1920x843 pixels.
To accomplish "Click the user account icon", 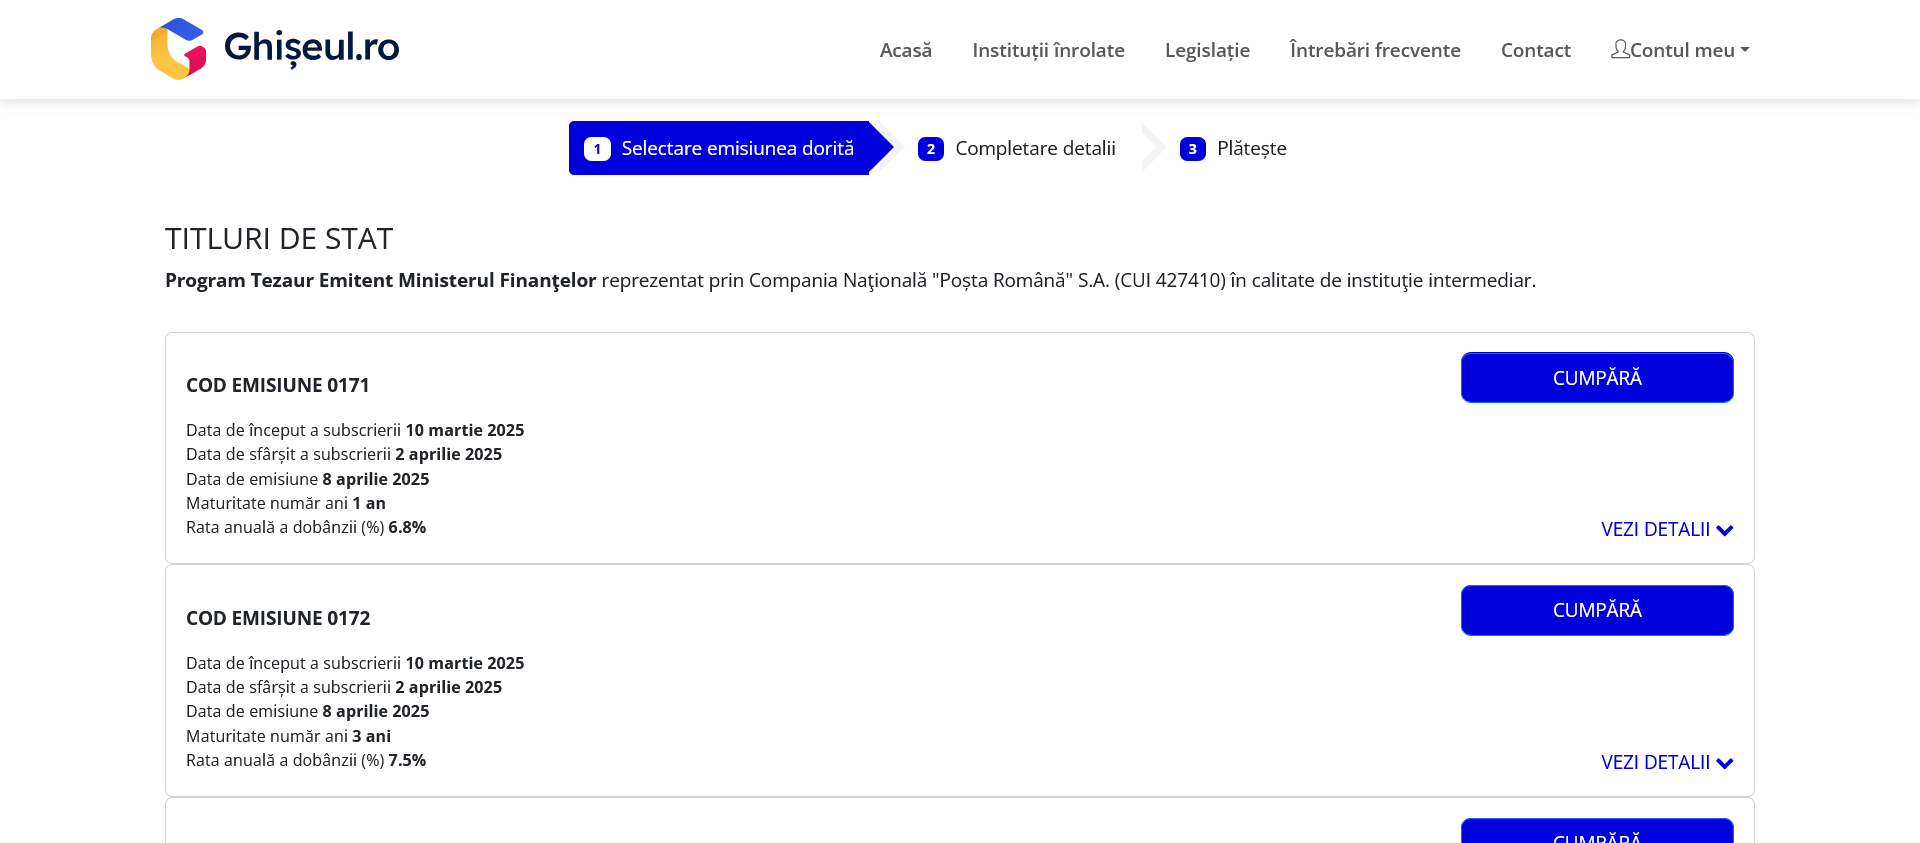I will point(1620,49).
